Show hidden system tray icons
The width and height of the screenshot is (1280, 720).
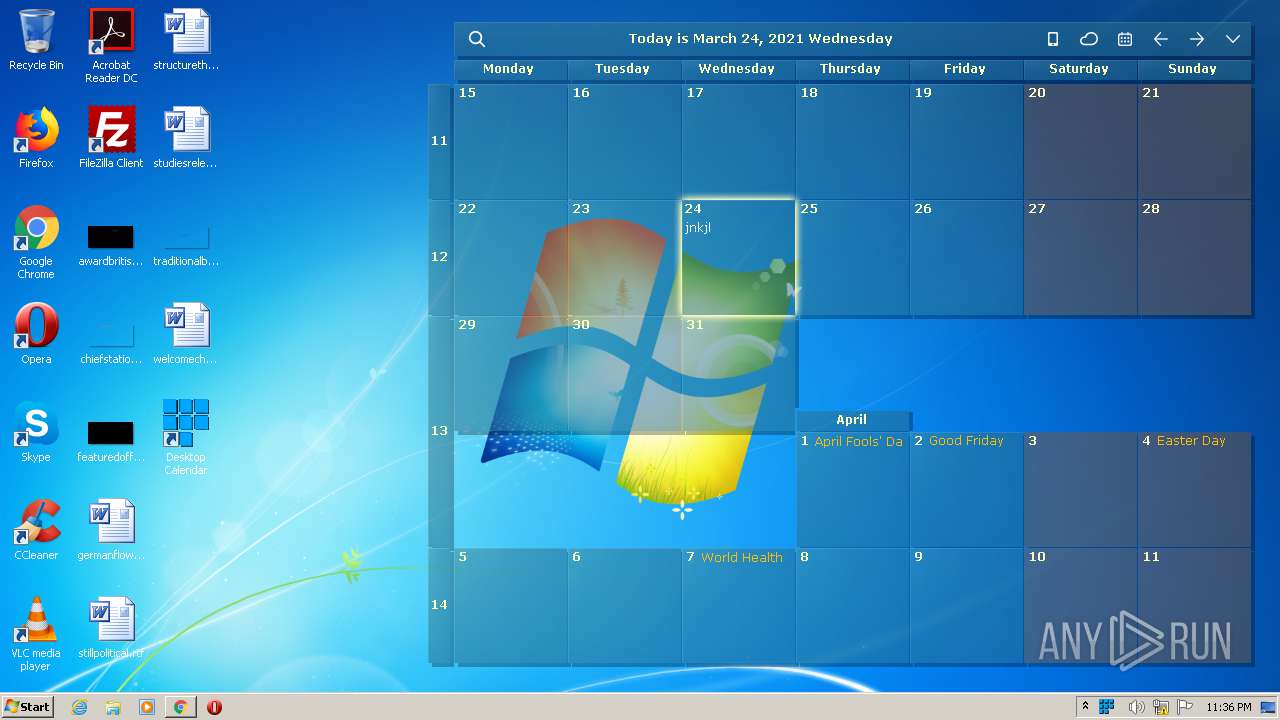[x=1085, y=707]
